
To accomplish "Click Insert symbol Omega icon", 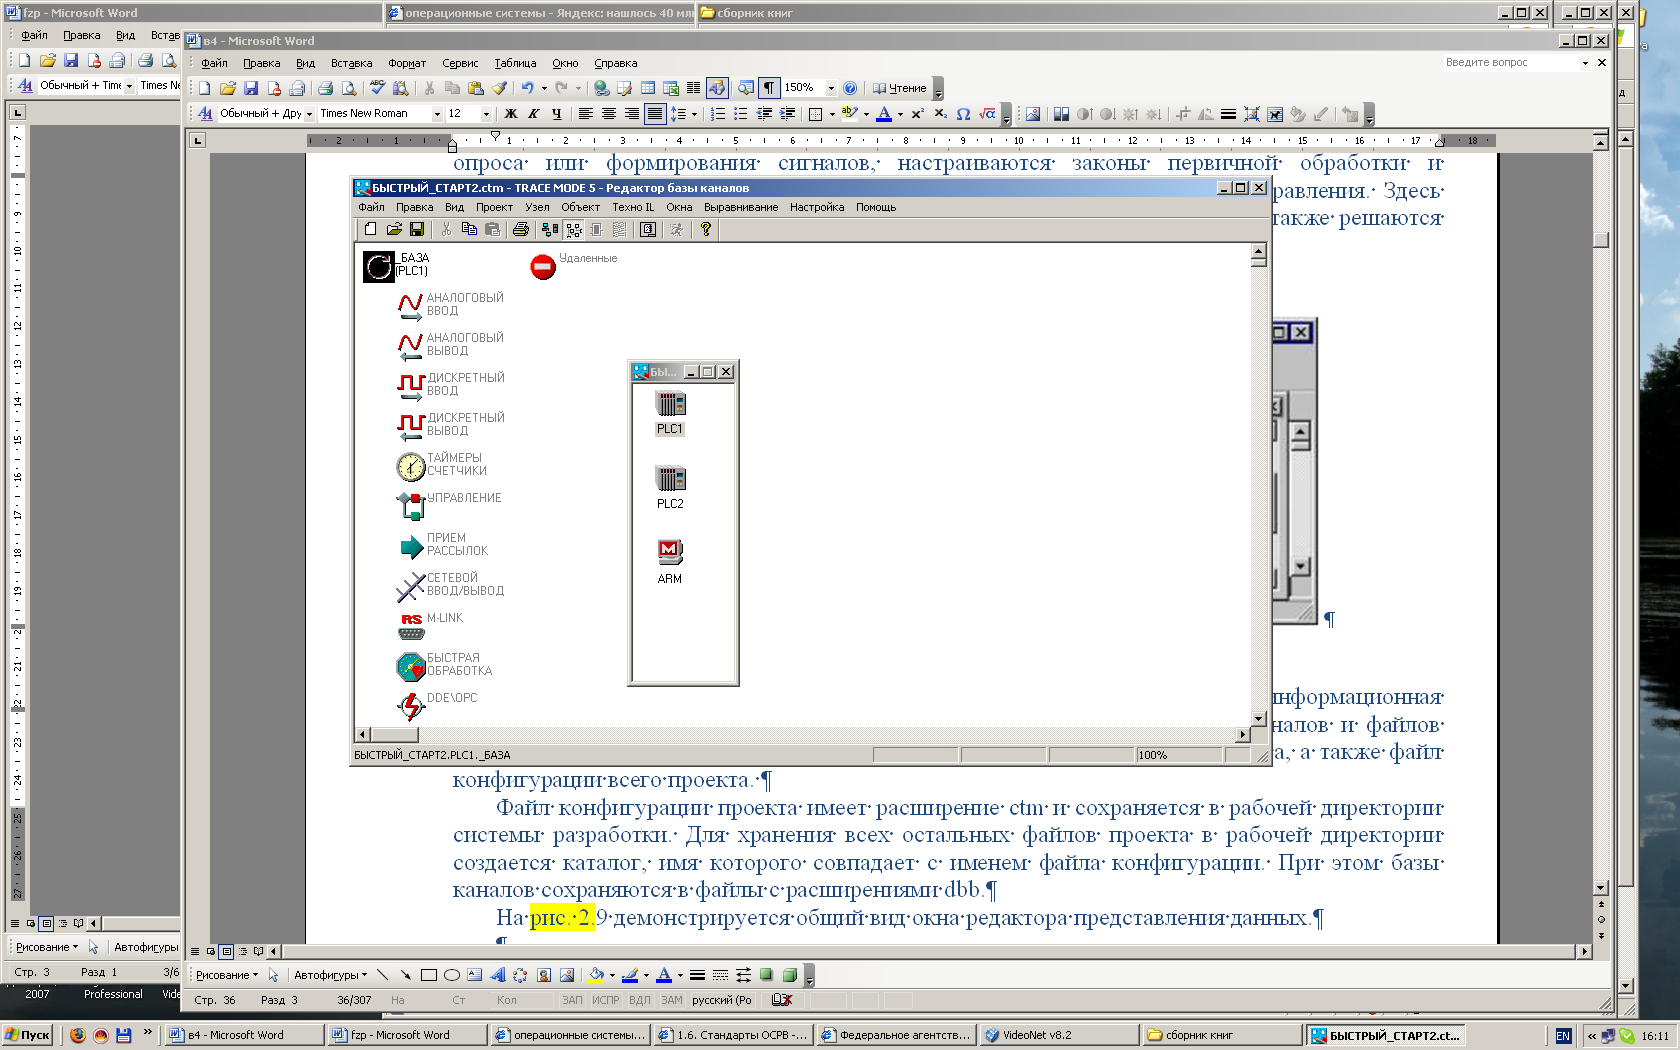I will pyautogui.click(x=963, y=114).
